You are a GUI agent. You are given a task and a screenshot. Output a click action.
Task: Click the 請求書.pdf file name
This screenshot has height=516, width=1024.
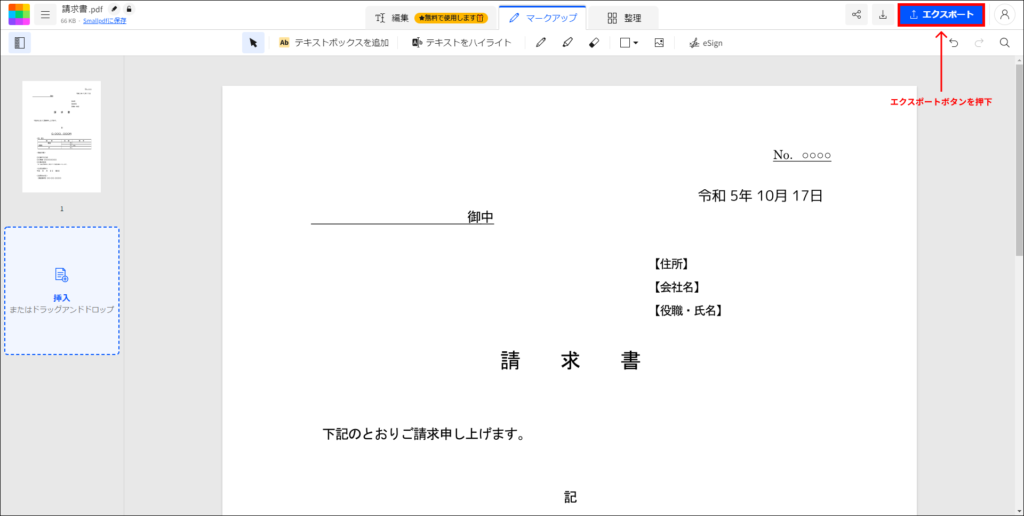coord(82,10)
